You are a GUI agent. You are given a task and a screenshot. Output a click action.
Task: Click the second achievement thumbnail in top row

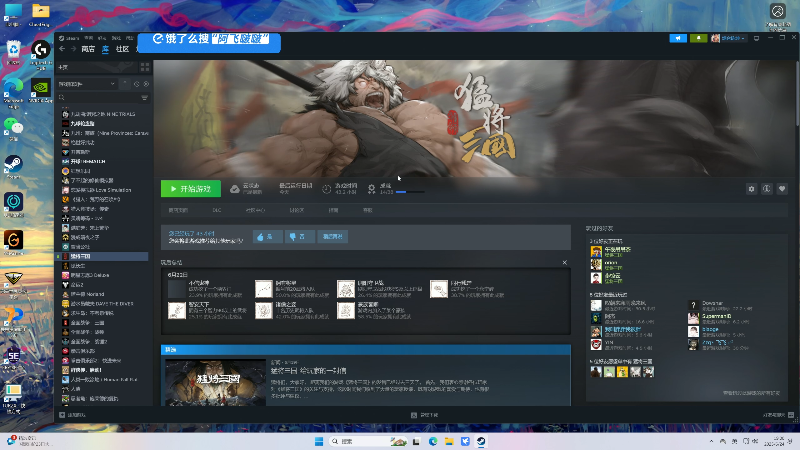[x=264, y=289]
